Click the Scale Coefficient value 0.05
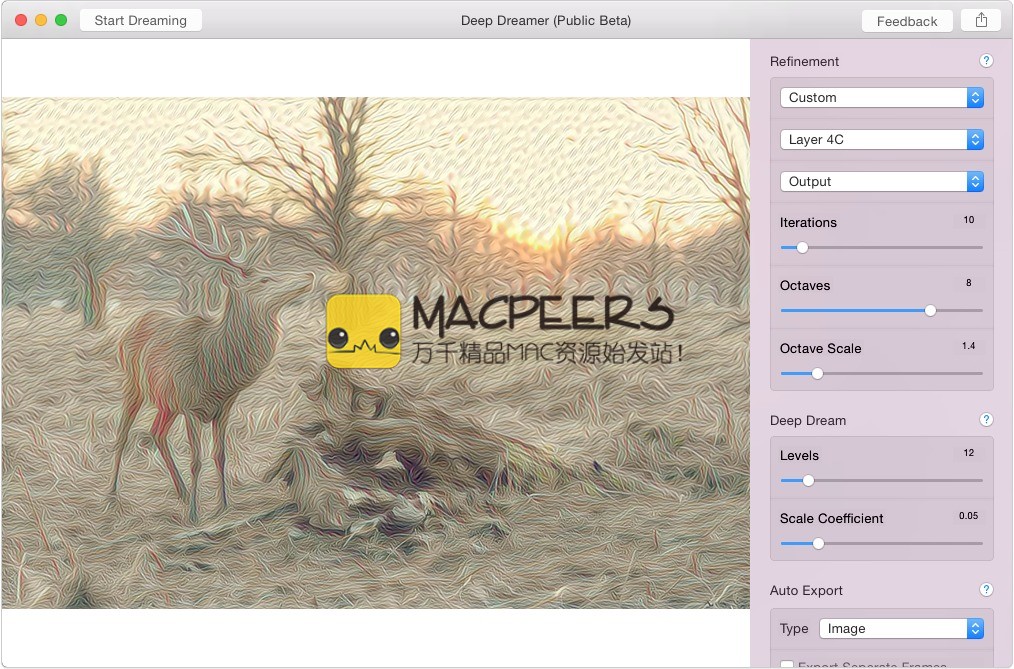Screen dimensions: 1014x669 pos(968,516)
